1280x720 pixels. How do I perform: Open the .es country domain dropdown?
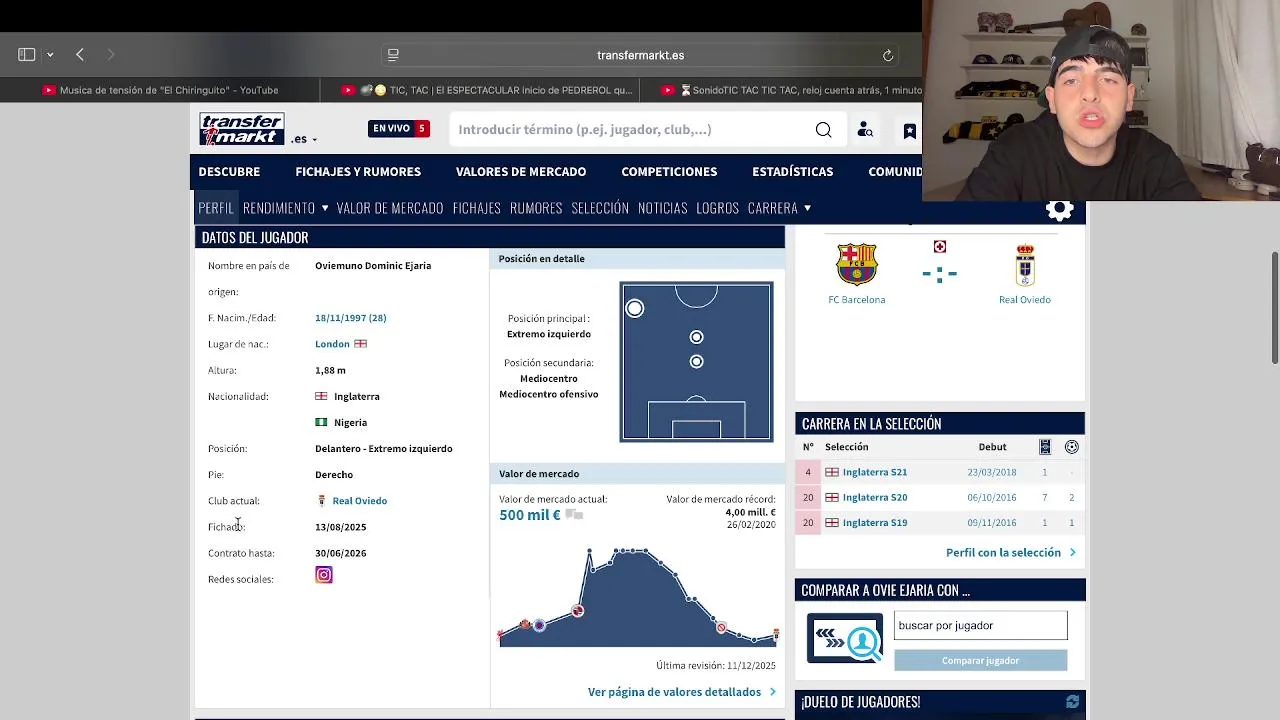pos(304,139)
